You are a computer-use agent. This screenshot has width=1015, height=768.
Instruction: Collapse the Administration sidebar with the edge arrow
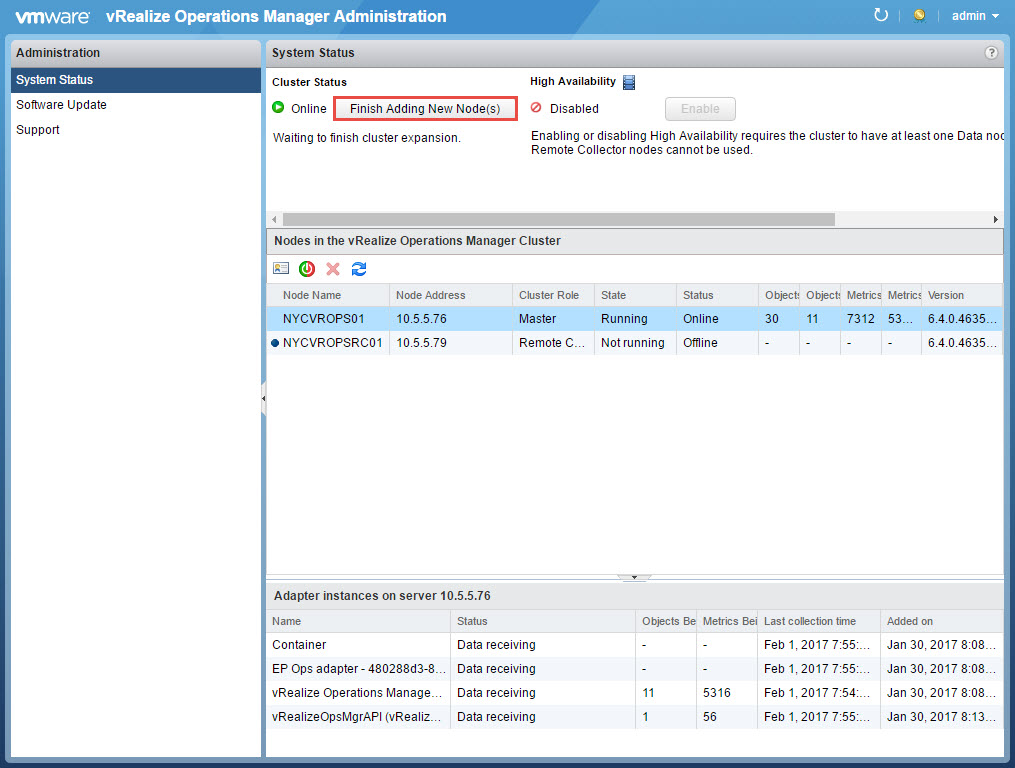(x=263, y=397)
